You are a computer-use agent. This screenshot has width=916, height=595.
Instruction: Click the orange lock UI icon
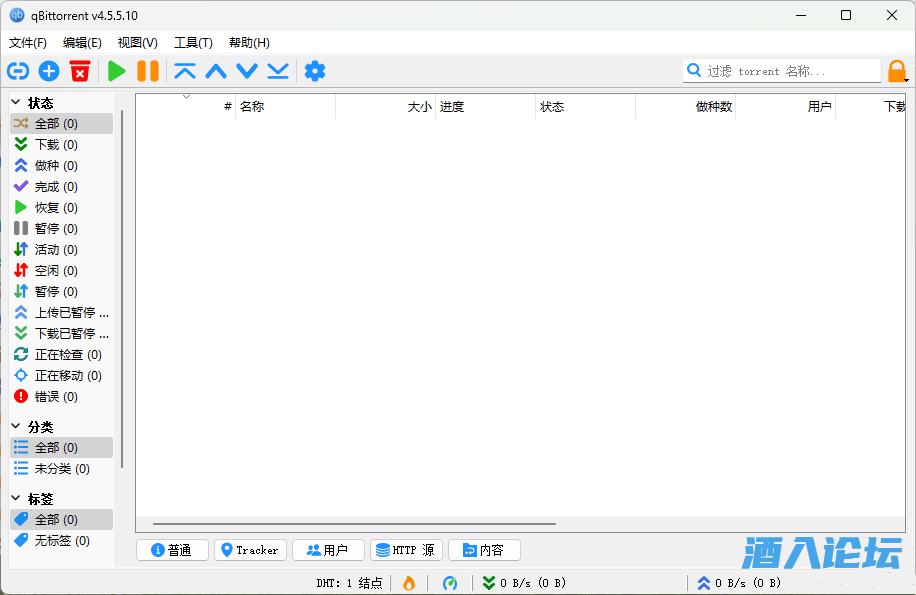(x=897, y=71)
